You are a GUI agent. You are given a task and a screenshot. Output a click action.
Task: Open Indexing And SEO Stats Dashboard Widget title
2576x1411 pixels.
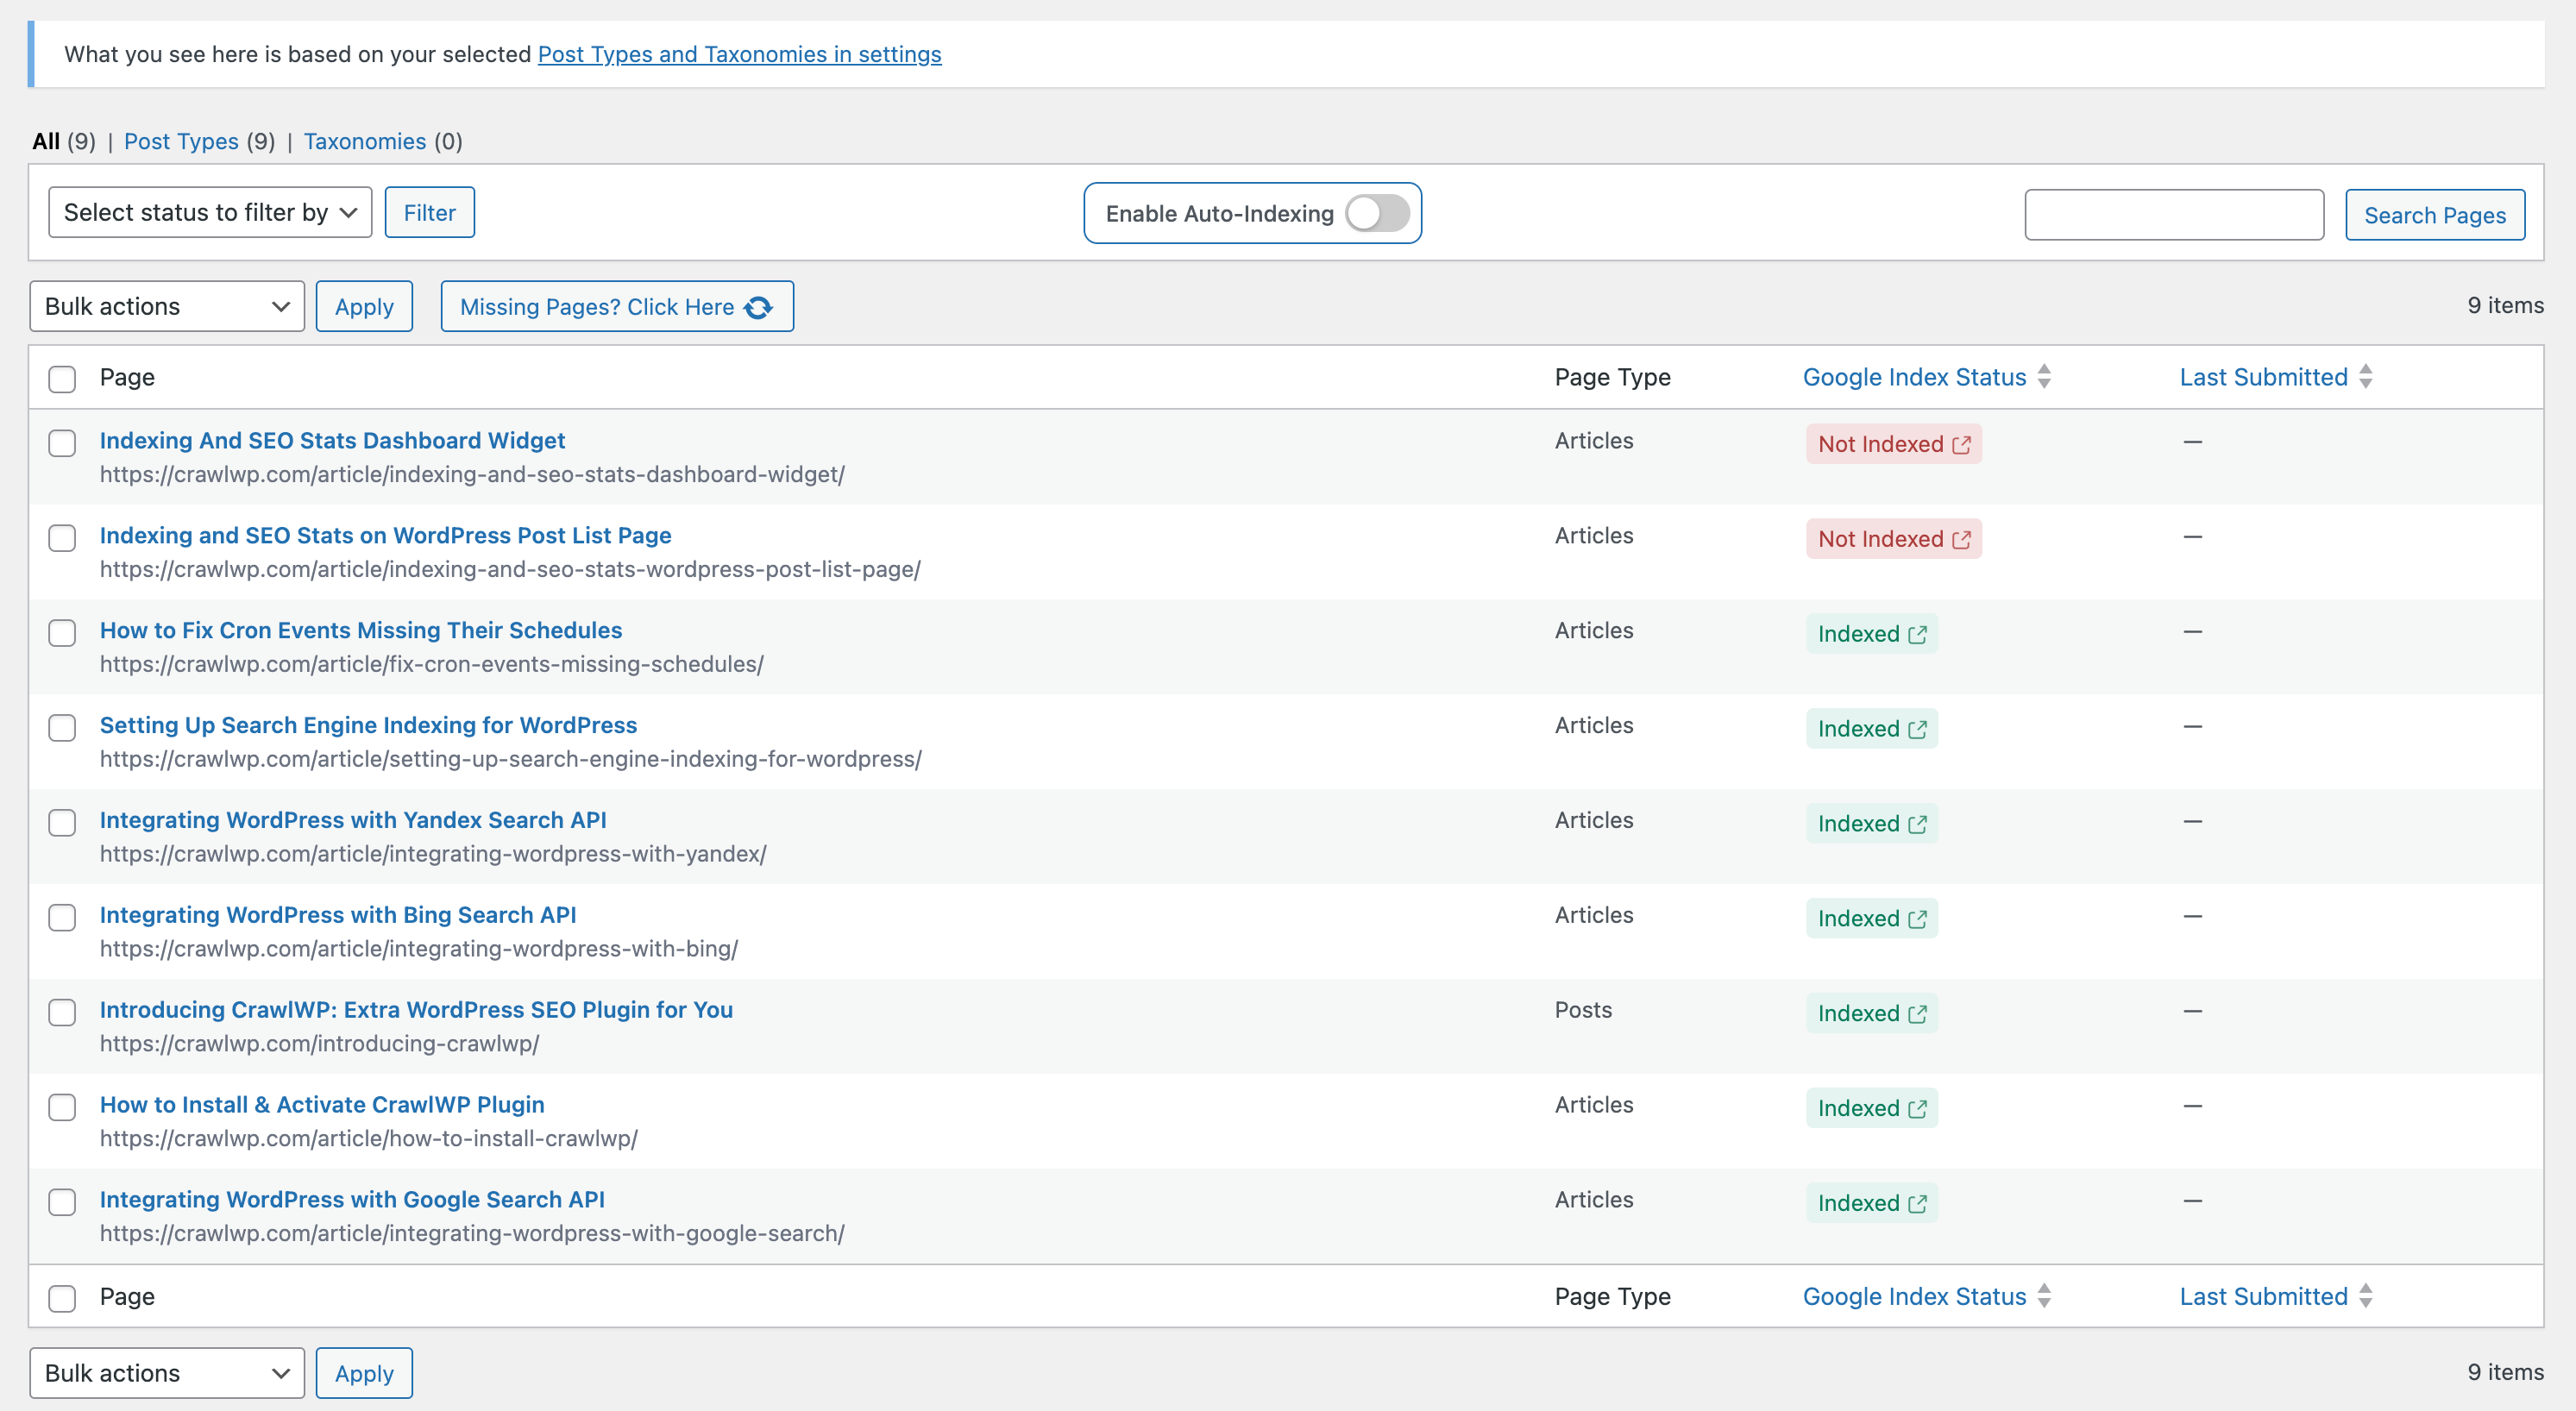tap(332, 440)
